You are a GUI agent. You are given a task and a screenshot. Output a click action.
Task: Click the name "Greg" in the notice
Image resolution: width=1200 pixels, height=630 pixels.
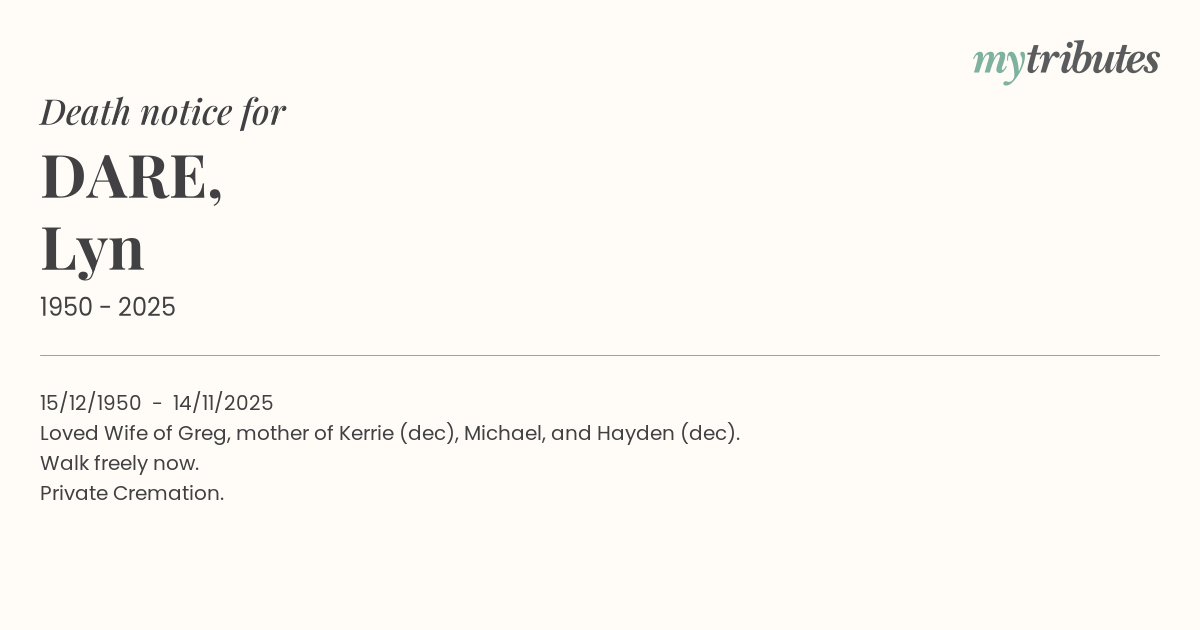[x=203, y=433]
